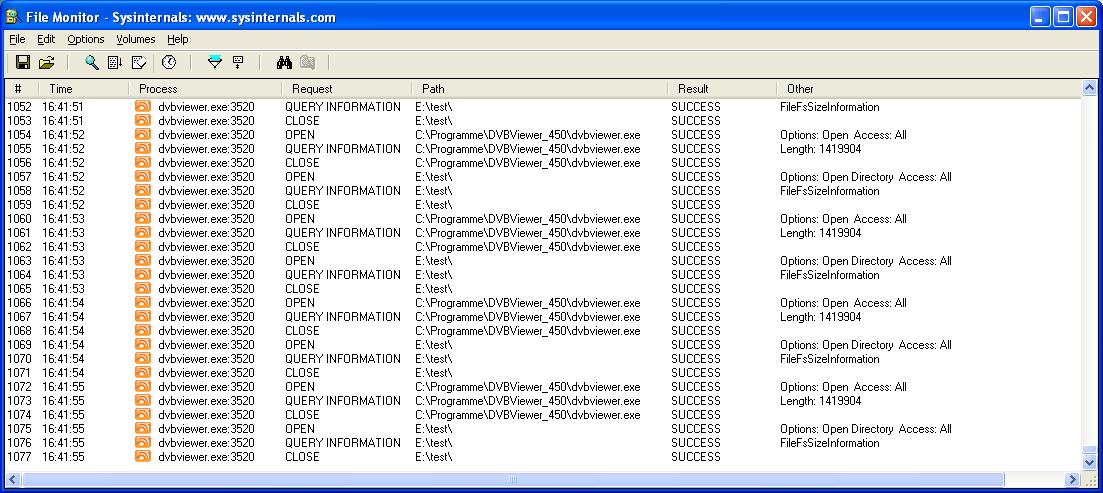The width and height of the screenshot is (1103, 493).
Task: Click the horizontal scrollbar thumb
Action: tap(513, 480)
